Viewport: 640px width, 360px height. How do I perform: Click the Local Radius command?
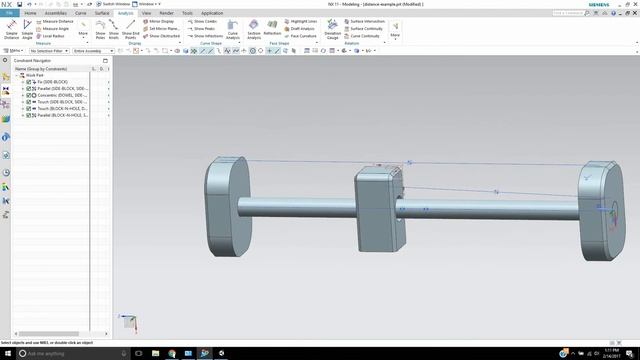(50, 36)
